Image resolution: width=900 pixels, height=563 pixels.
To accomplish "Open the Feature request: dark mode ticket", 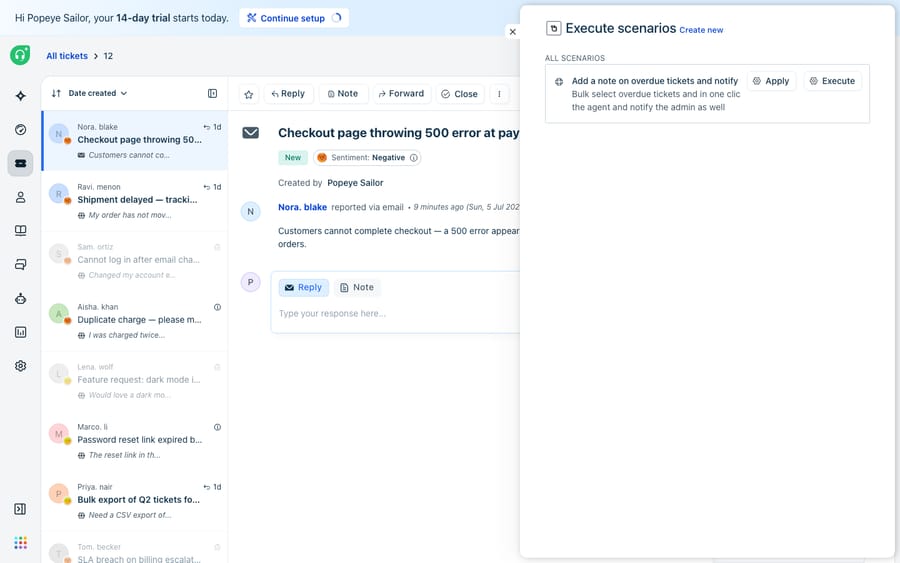I will click(x=135, y=381).
